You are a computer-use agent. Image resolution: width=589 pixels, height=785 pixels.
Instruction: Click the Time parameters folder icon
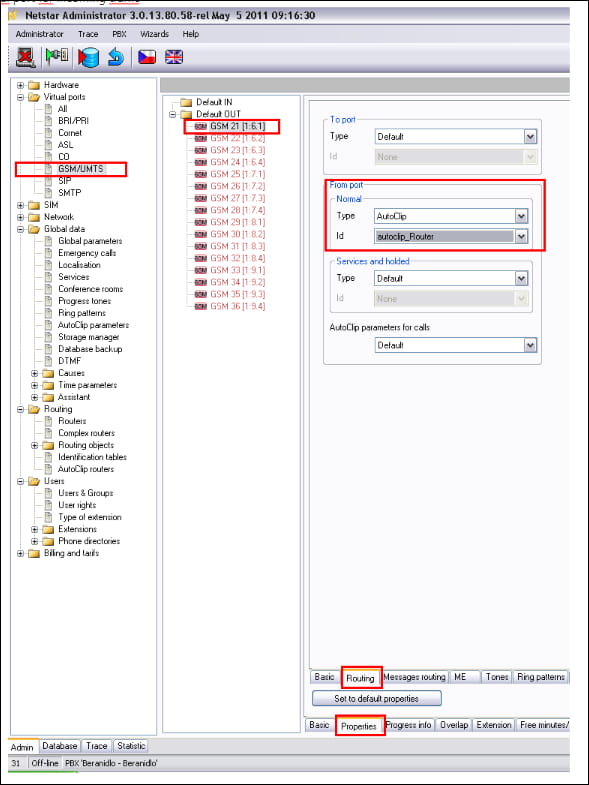(x=48, y=385)
